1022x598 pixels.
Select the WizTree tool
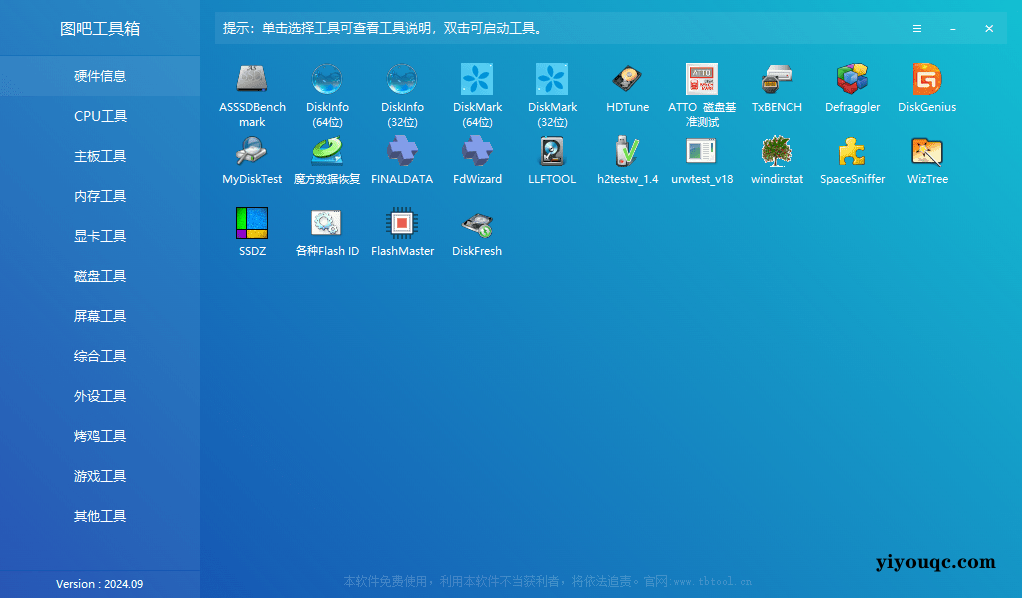point(927,160)
